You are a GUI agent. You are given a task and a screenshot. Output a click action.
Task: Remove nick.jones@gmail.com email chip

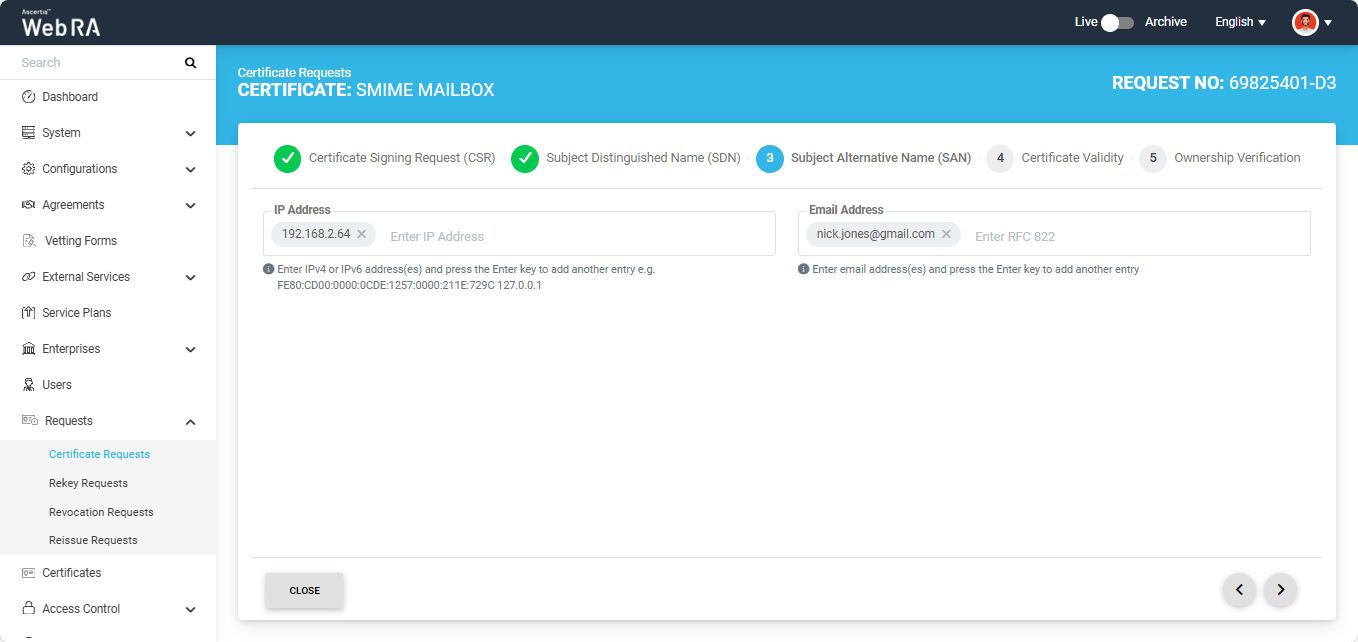(x=946, y=234)
